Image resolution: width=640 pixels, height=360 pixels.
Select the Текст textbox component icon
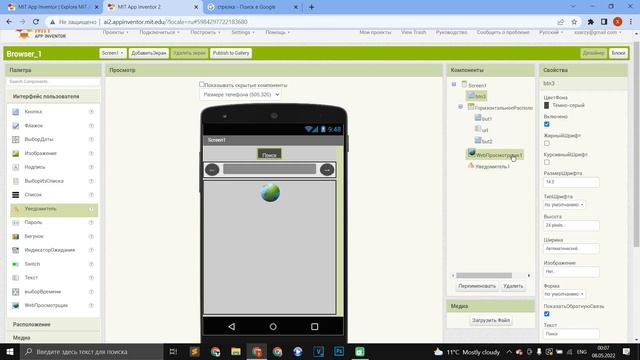[x=16, y=278]
